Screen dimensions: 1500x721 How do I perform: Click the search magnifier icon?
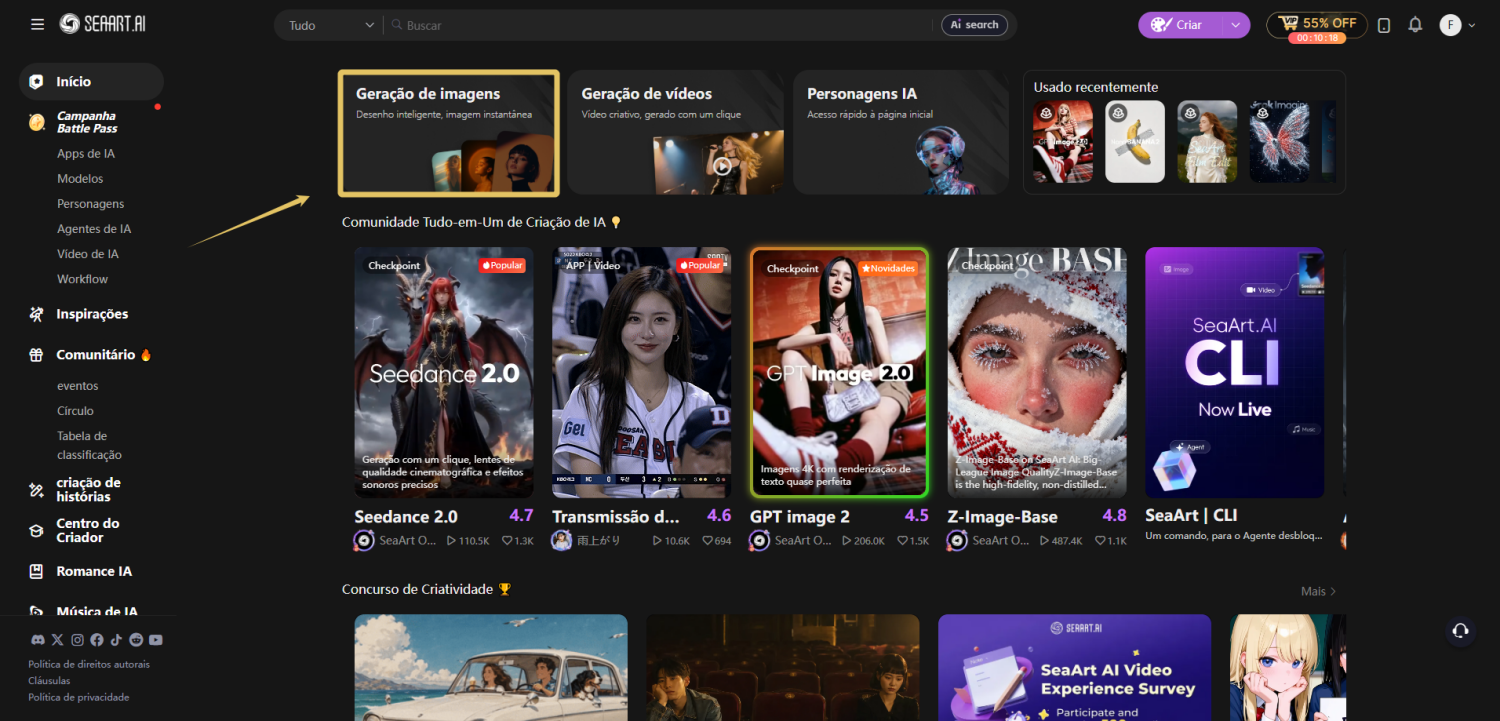tap(397, 25)
